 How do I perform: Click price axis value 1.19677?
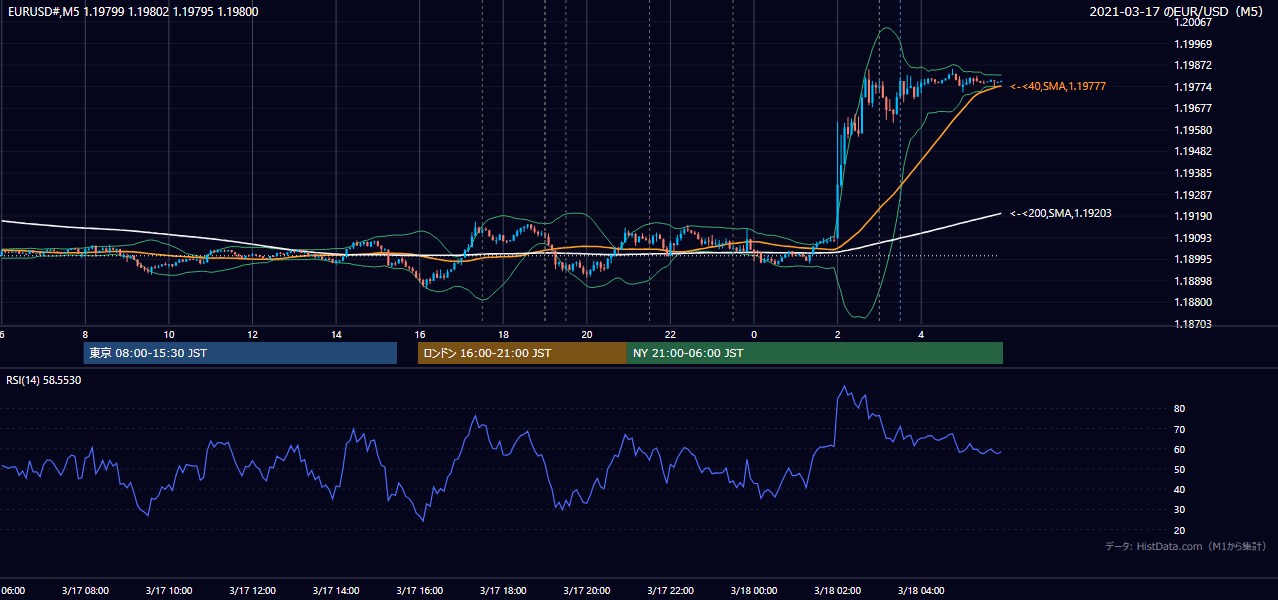(1193, 108)
